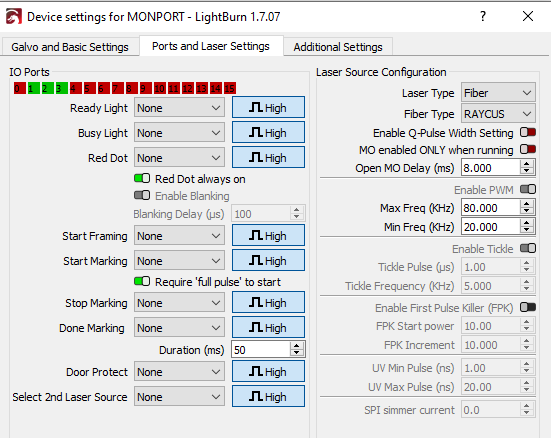Open the Busy Light port dropdown
Viewport: 551px width, 438px height.
(179, 133)
